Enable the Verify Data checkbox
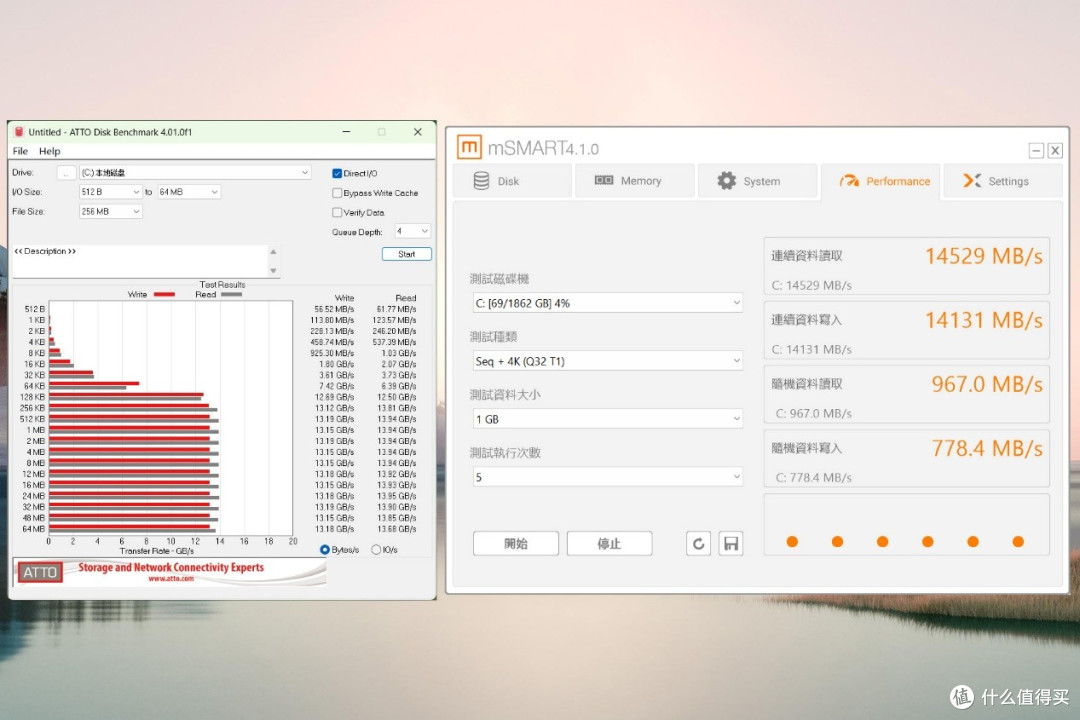Viewport: 1080px width, 720px height. [x=337, y=212]
